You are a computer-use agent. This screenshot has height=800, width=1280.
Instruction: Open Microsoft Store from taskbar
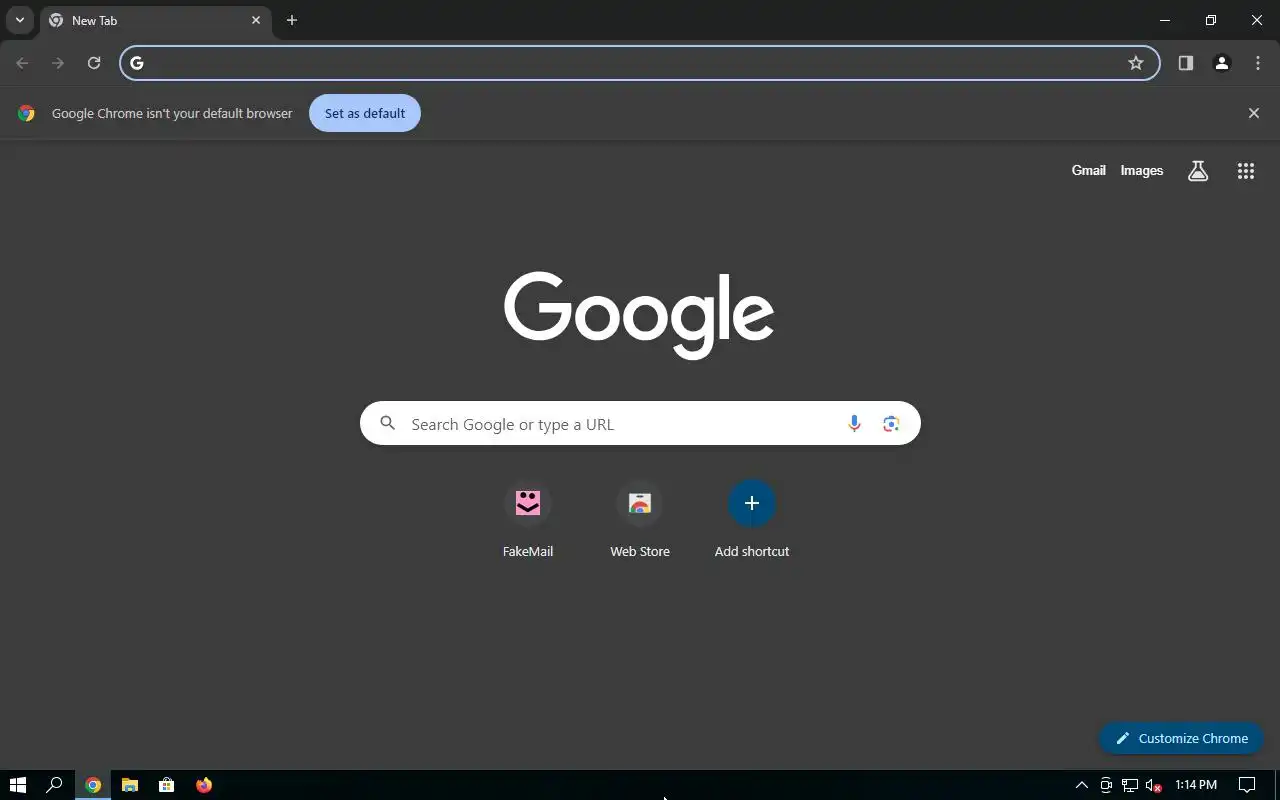tap(167, 785)
